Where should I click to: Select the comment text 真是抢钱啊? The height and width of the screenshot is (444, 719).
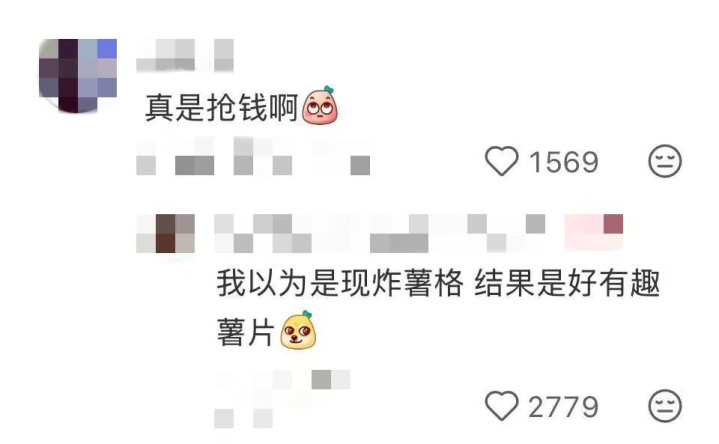point(222,107)
